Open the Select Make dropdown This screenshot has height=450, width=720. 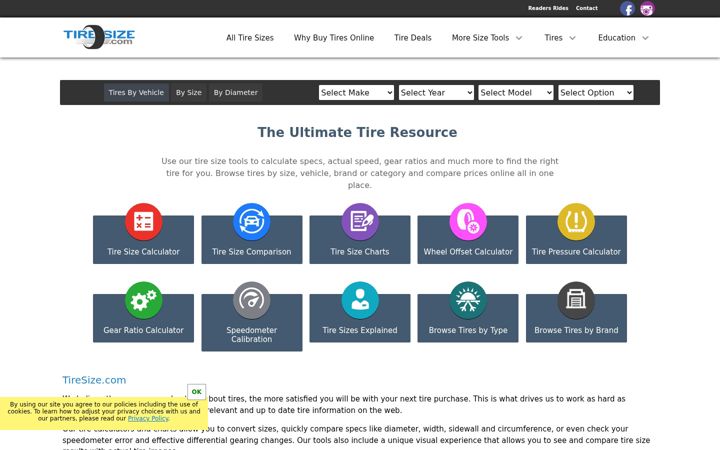(356, 93)
